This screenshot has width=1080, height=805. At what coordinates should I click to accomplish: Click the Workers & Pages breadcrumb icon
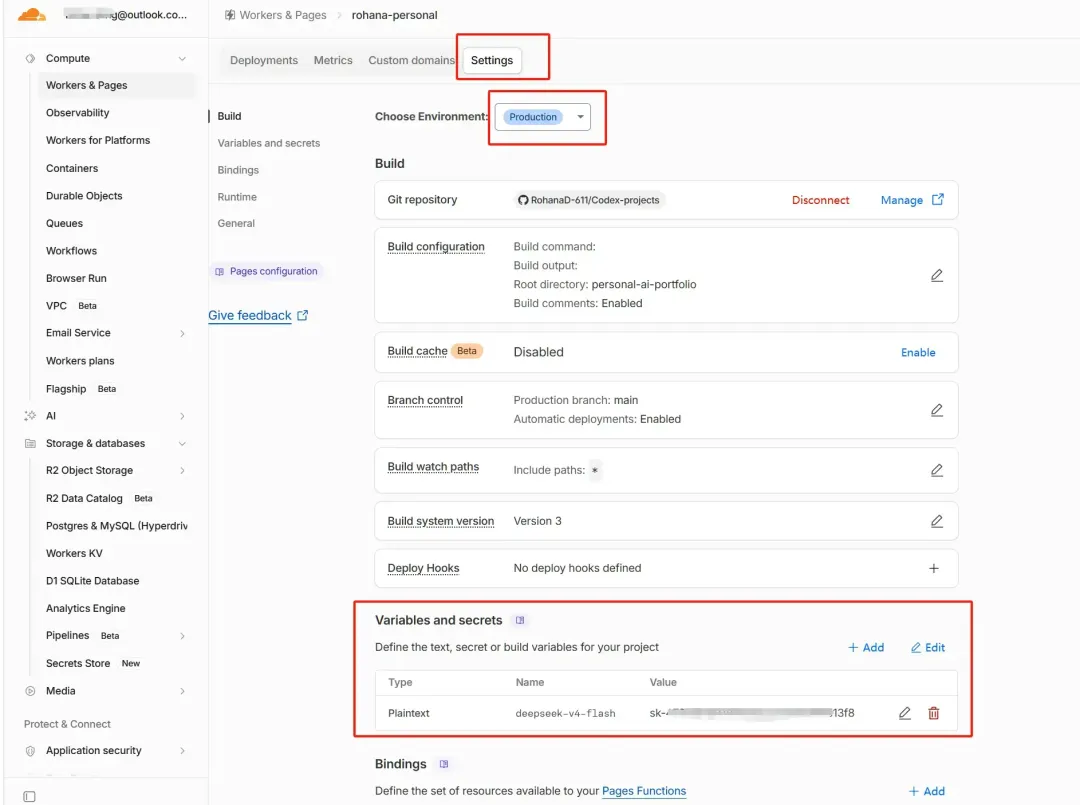tap(230, 15)
